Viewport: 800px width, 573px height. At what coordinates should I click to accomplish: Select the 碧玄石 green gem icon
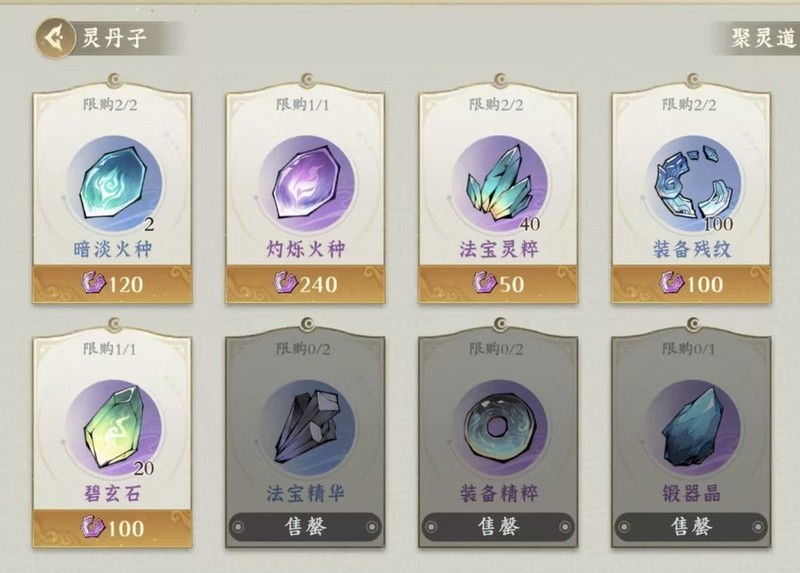[x=114, y=428]
